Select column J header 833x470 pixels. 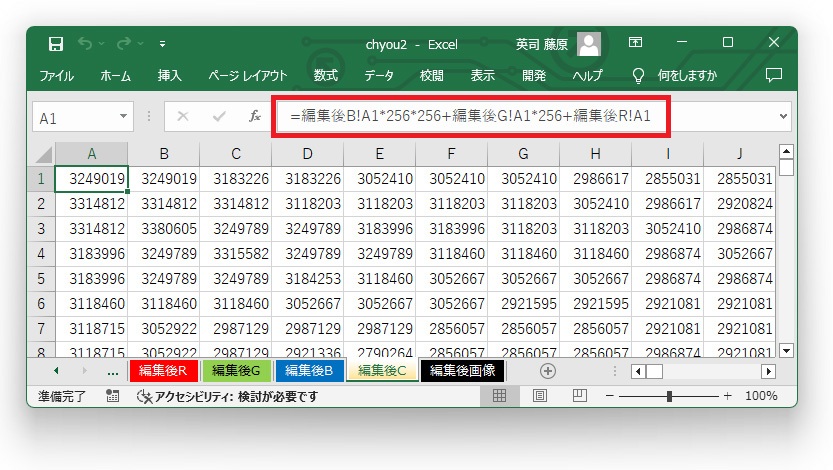[740, 154]
